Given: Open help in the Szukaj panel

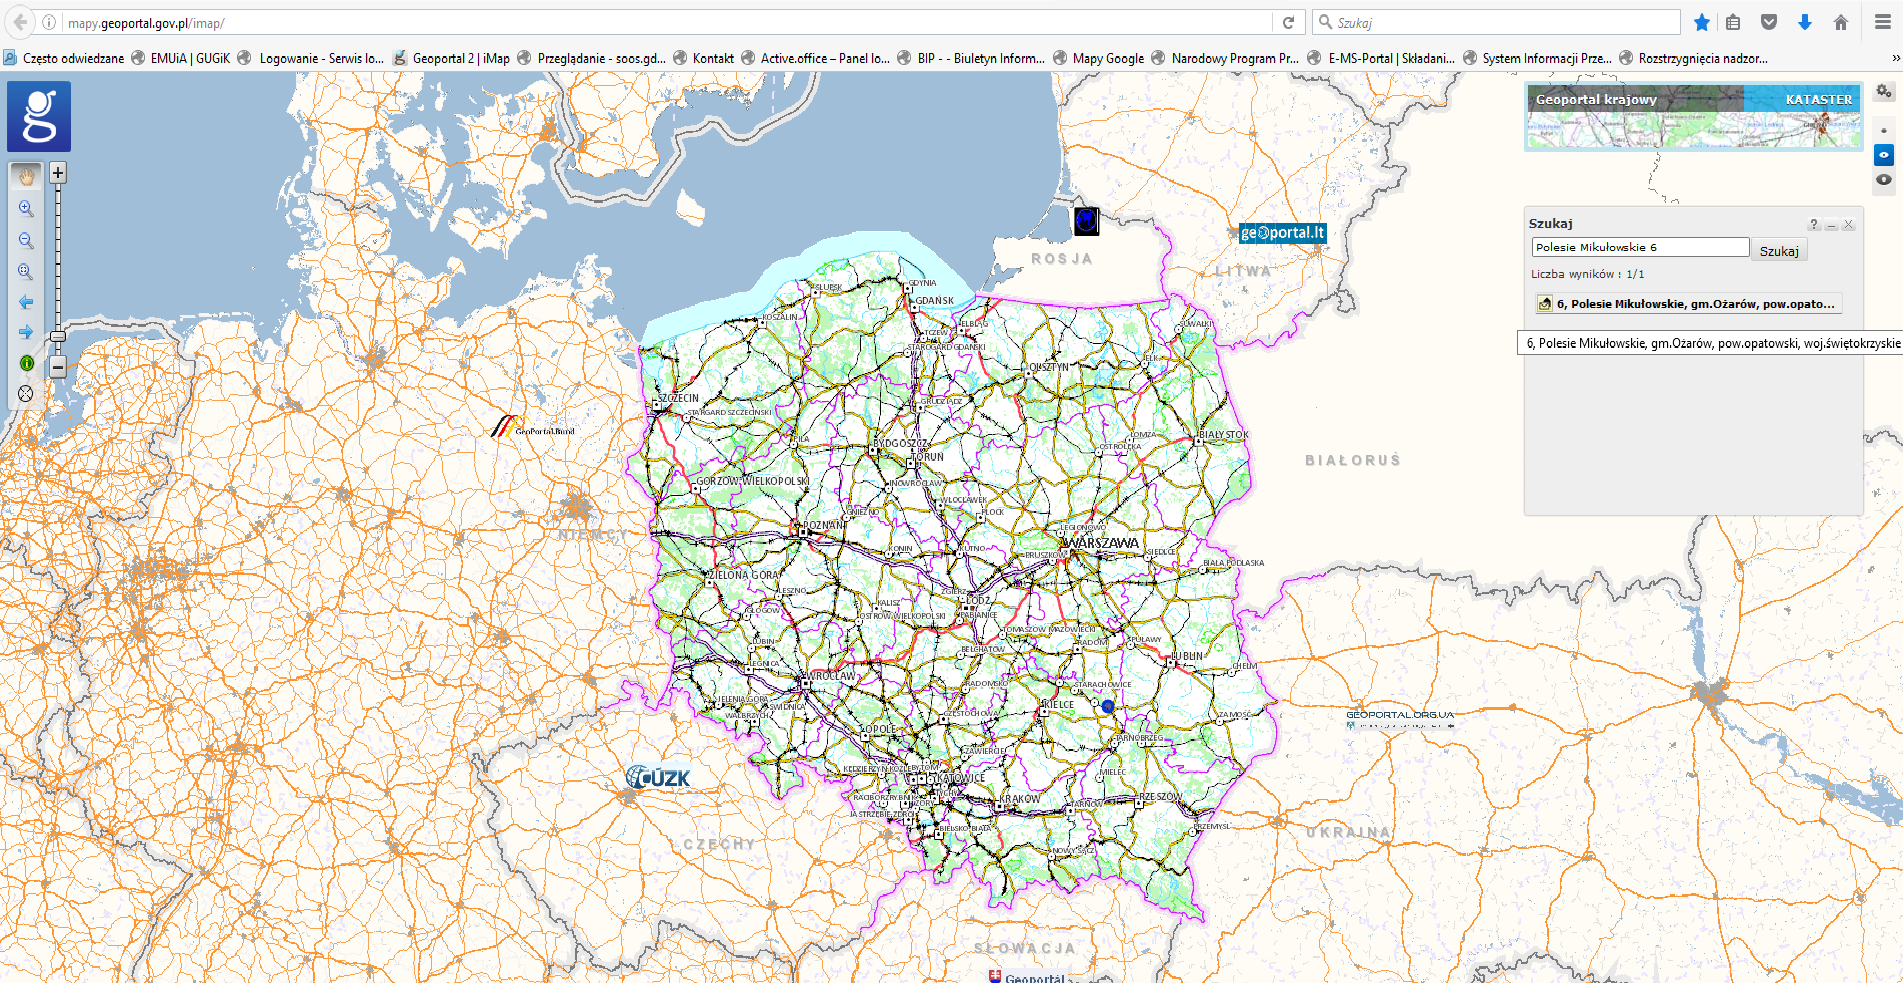Looking at the screenshot, I should pyautogui.click(x=1813, y=224).
